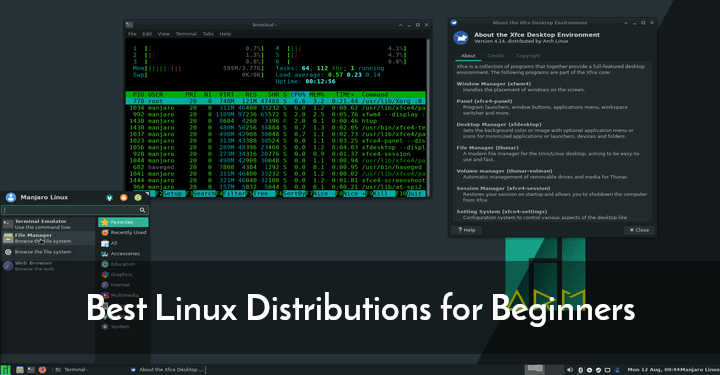Click the display monitor icon in the tray
The image size is (720, 375).
(608, 370)
